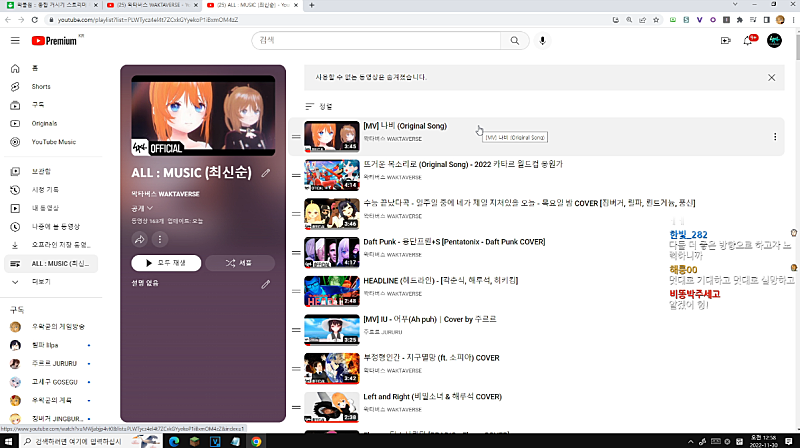Viewport: 800px width, 448px height.
Task: Open Chrome tab search chevron
Action: point(735,5)
